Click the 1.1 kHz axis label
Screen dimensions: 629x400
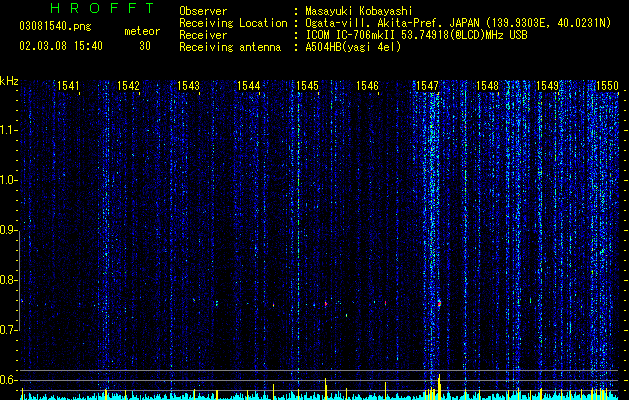[x=8, y=130]
